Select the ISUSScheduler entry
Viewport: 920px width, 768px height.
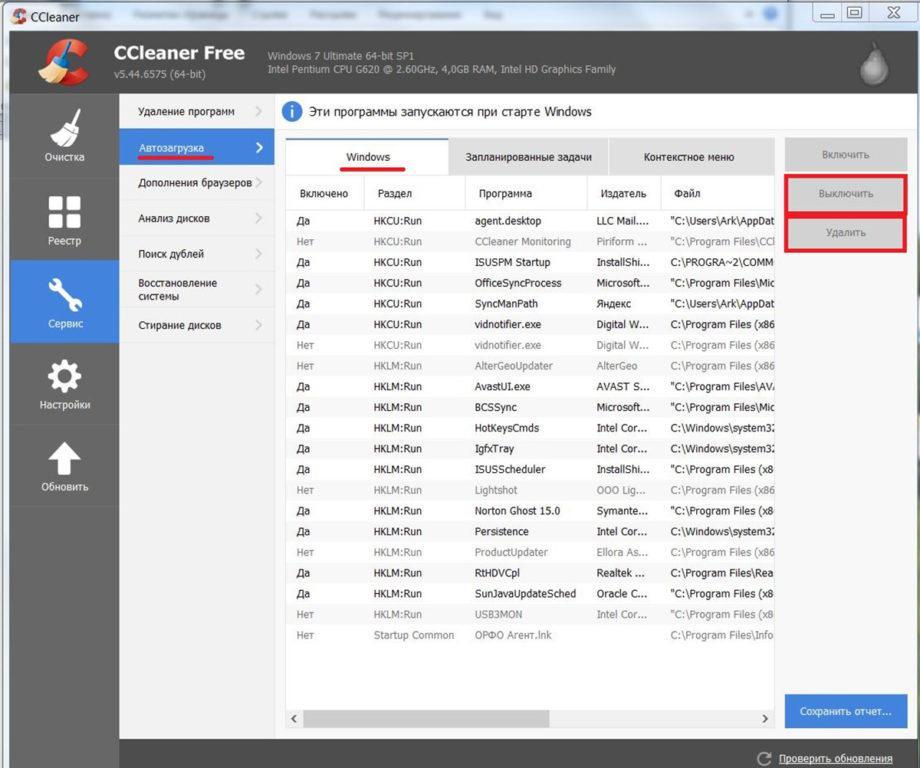[x=530, y=469]
